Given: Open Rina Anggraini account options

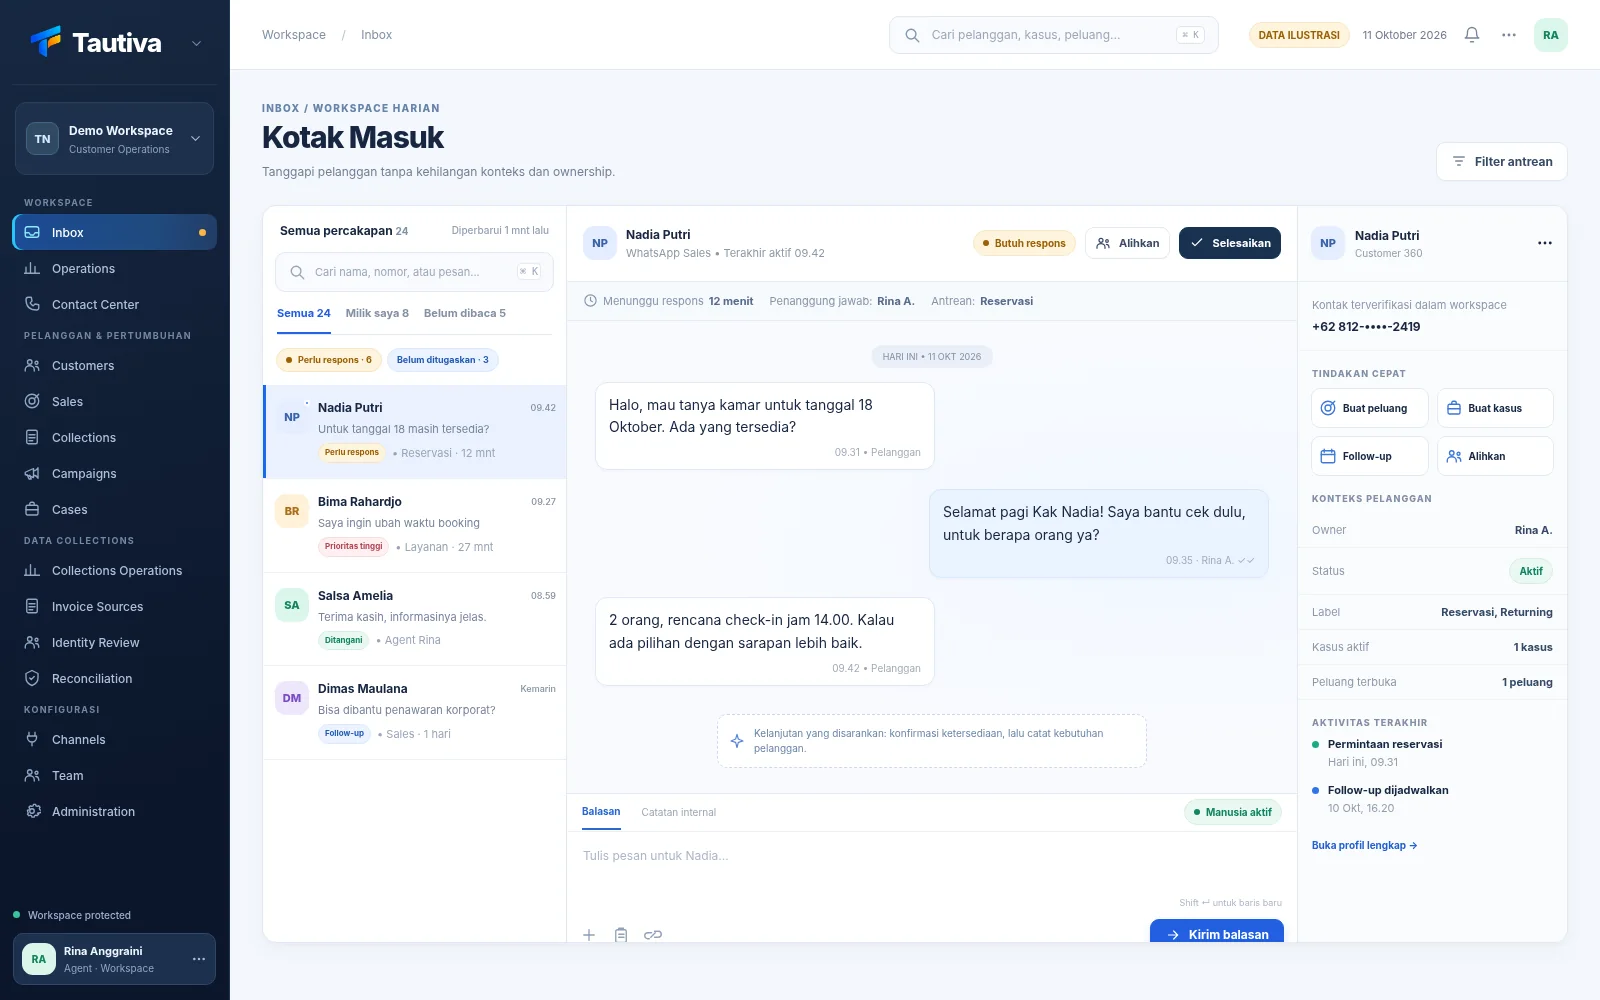Looking at the screenshot, I should pos(199,959).
